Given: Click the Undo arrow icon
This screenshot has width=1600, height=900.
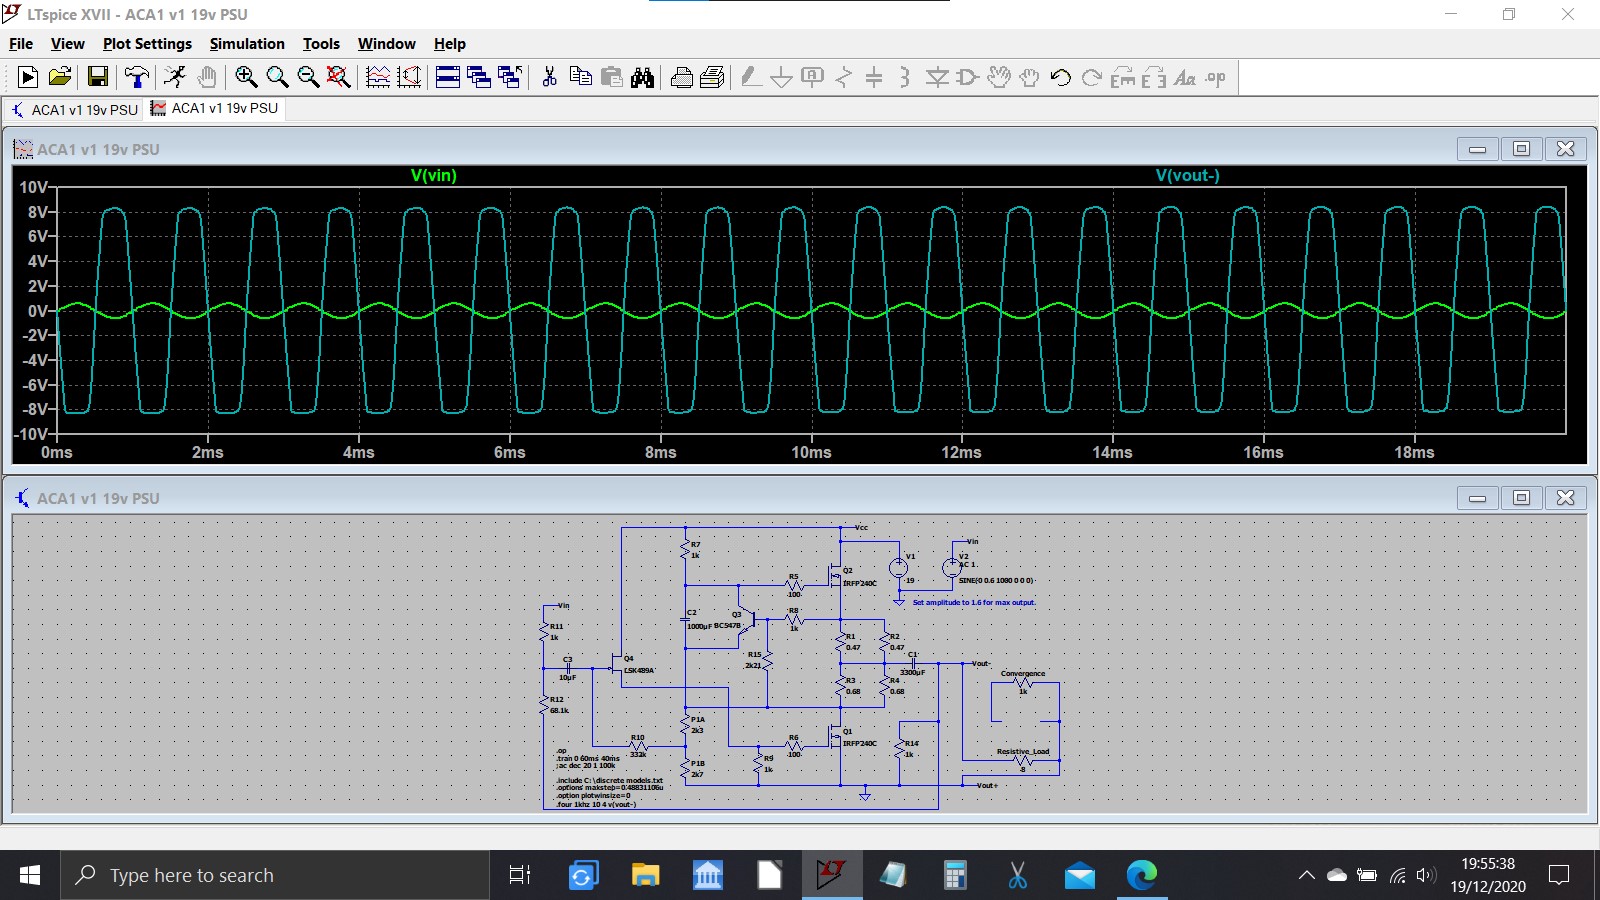Looking at the screenshot, I should click(1061, 77).
